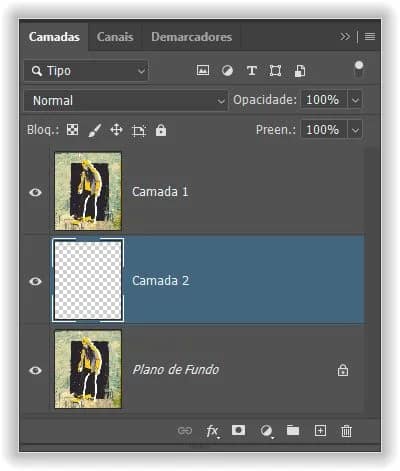Create new fill or adjustment layer
The height and width of the screenshot is (471, 400).
(x=266, y=431)
